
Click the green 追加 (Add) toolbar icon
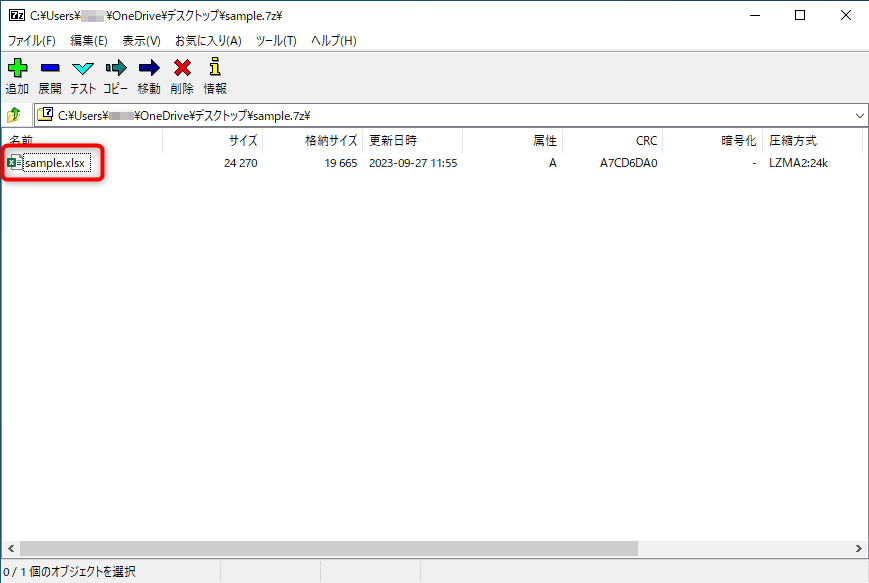(17, 68)
